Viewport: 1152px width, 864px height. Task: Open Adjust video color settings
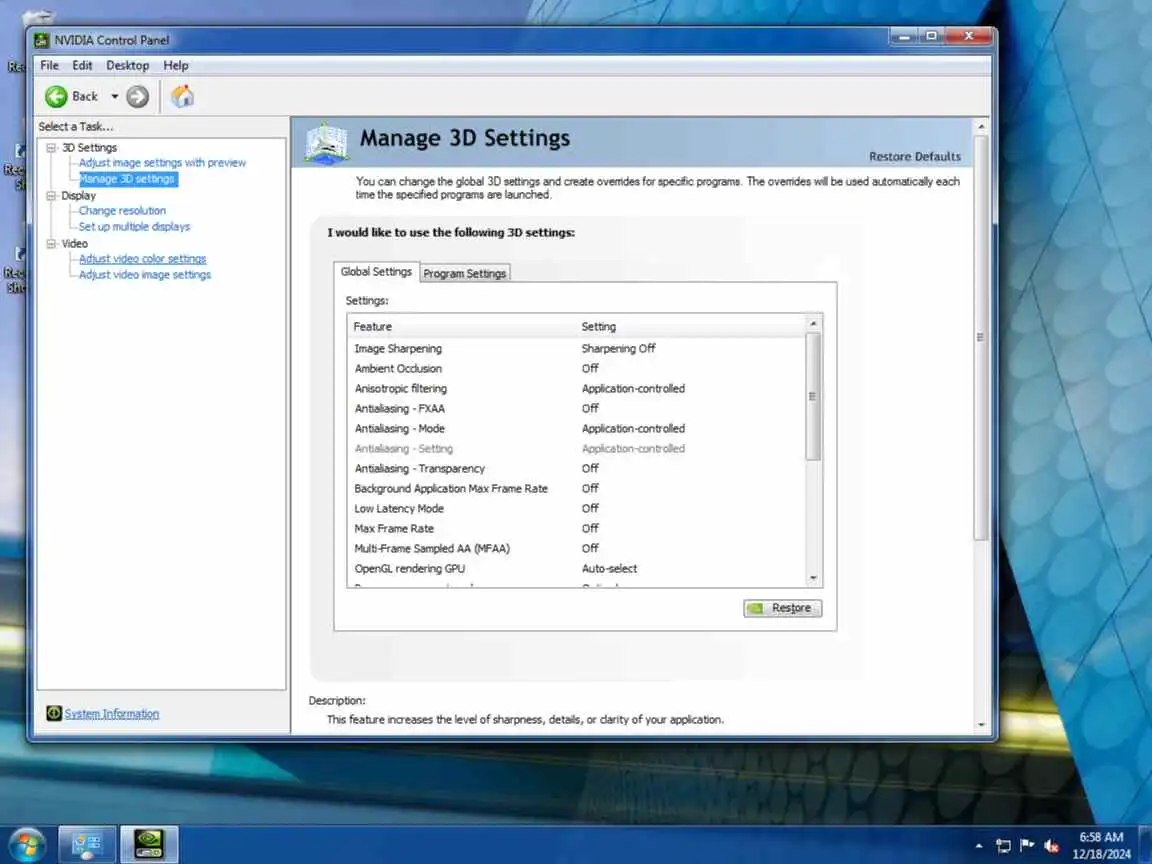pos(143,259)
